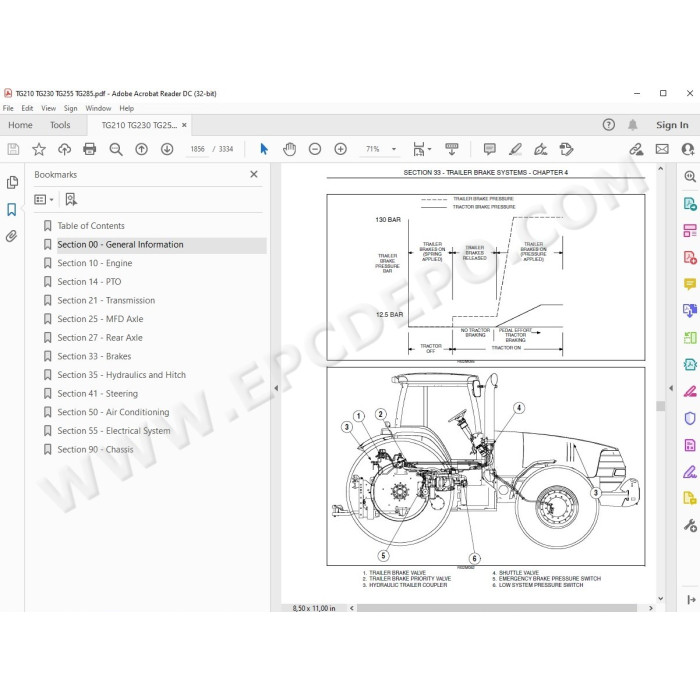The image size is (700, 700).
Task: Add the document to starred files
Action: 39,149
